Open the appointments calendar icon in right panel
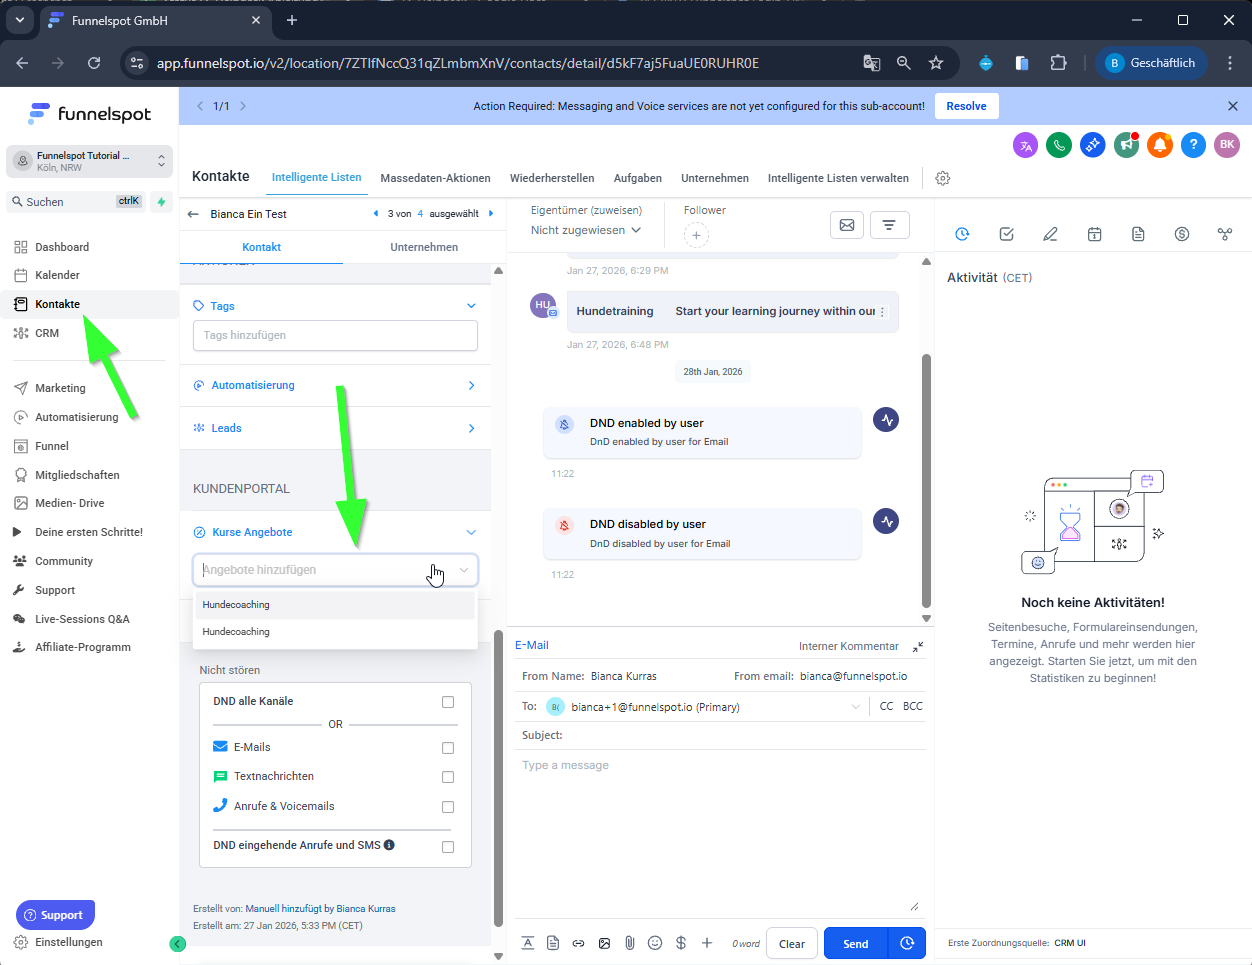The height and width of the screenshot is (965, 1252). [x=1094, y=234]
